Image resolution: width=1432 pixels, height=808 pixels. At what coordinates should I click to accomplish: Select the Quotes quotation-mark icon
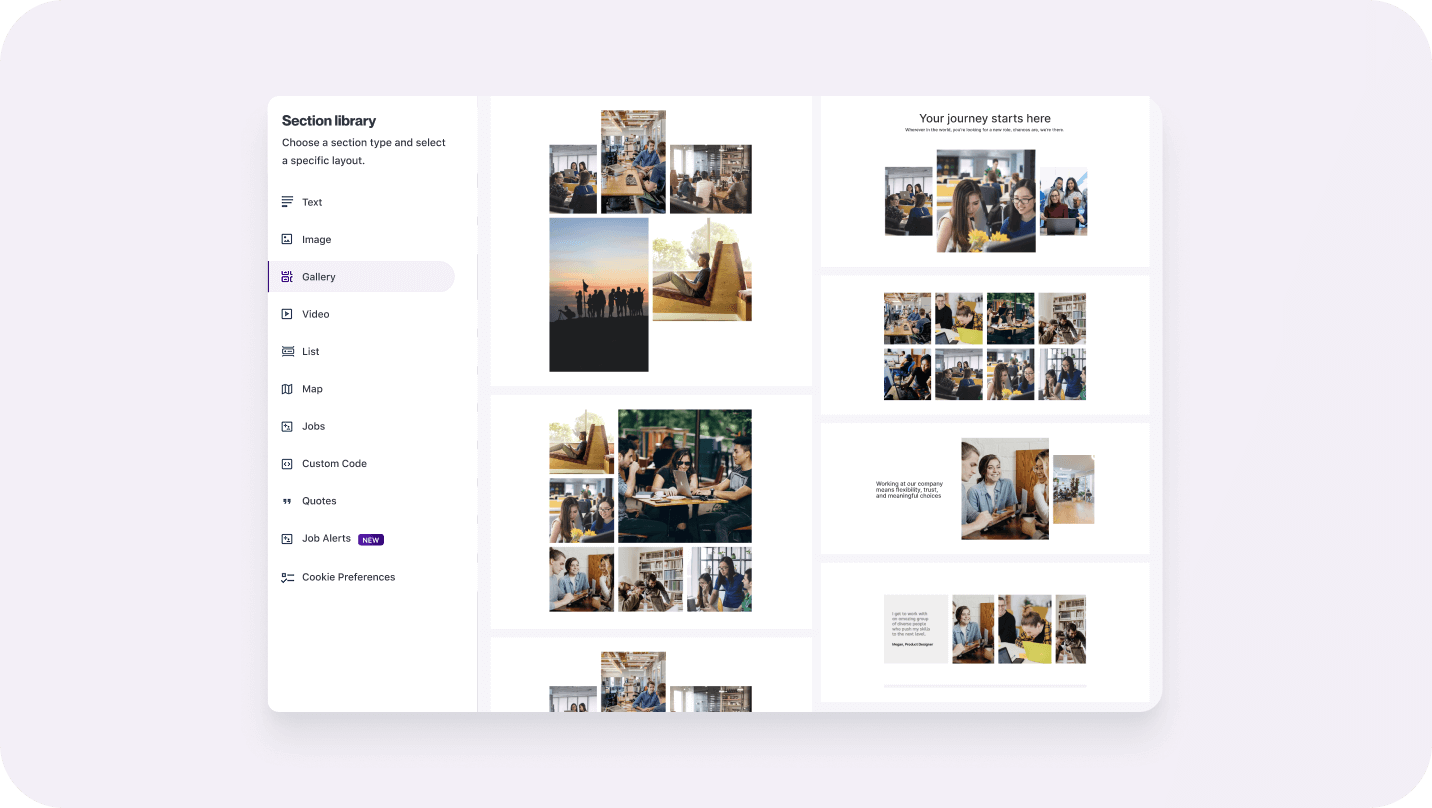(x=287, y=500)
